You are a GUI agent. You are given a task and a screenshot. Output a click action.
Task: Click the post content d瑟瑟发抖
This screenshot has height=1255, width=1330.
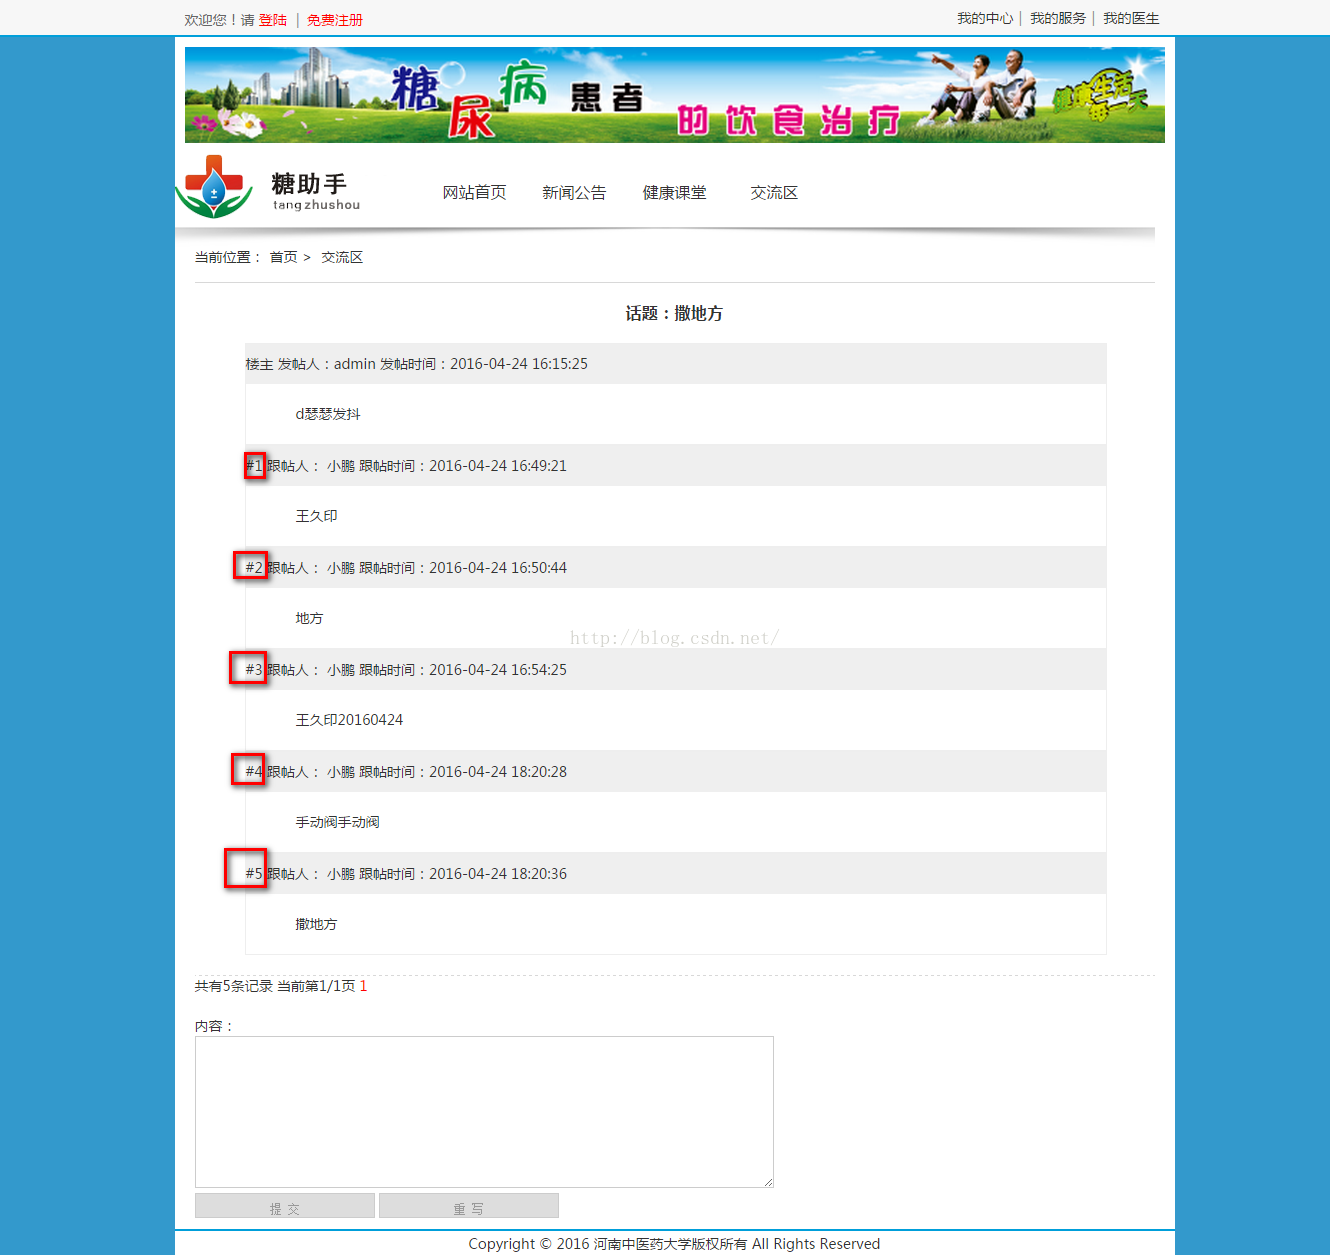[x=328, y=414]
